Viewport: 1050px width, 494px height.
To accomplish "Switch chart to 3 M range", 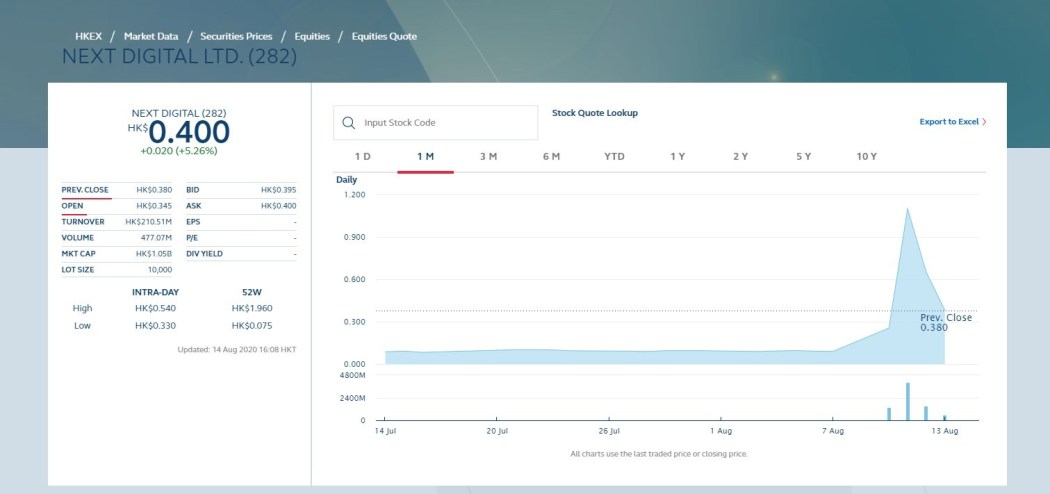I will pyautogui.click(x=488, y=156).
